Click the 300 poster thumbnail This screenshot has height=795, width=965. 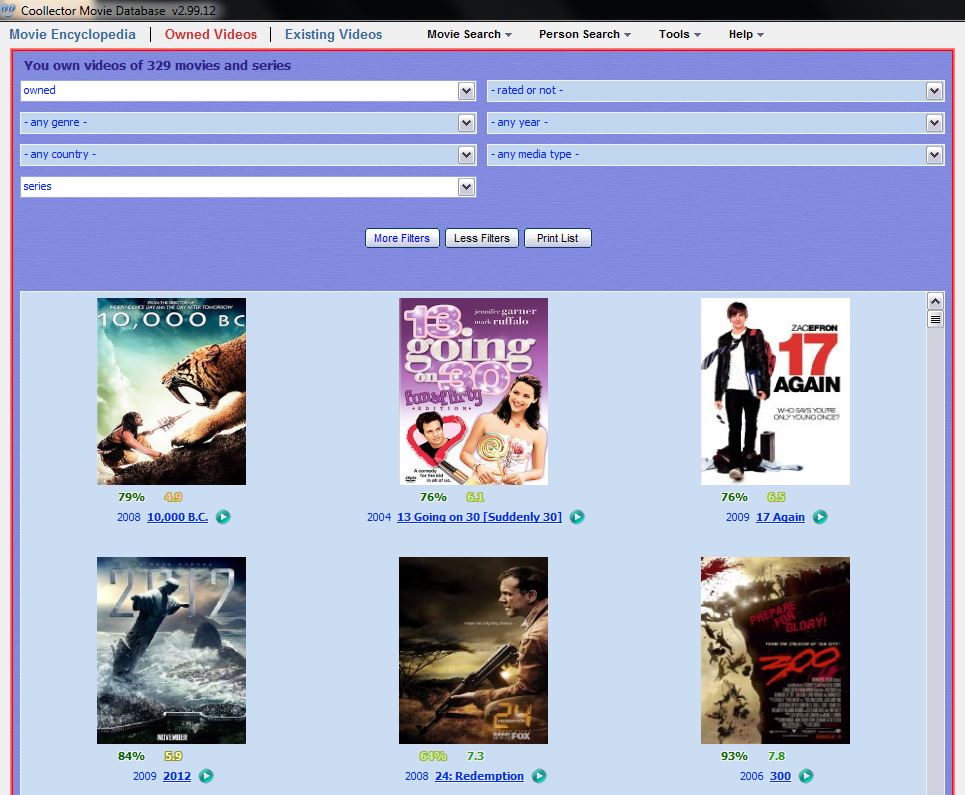(x=775, y=650)
